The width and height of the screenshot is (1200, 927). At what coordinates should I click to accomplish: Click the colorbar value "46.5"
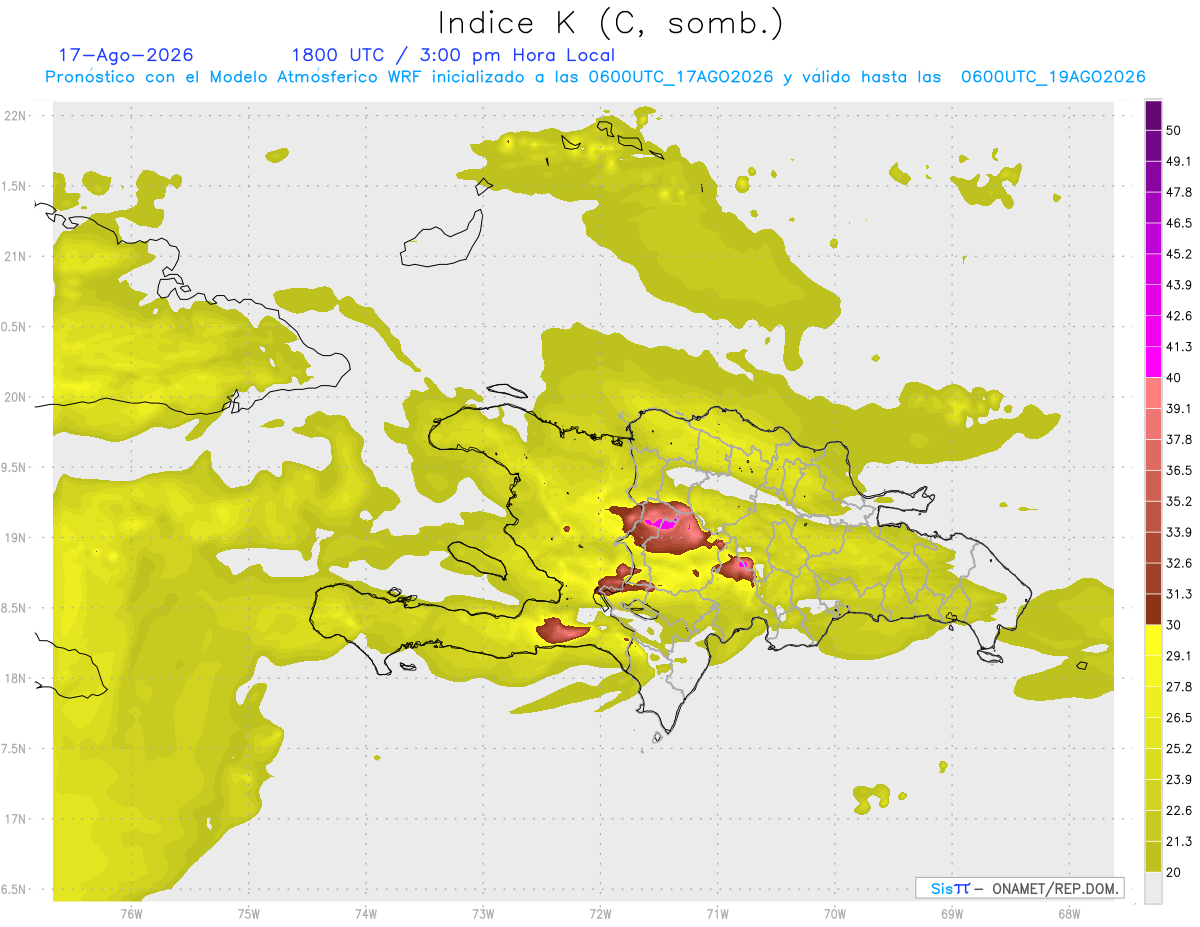click(x=1179, y=223)
